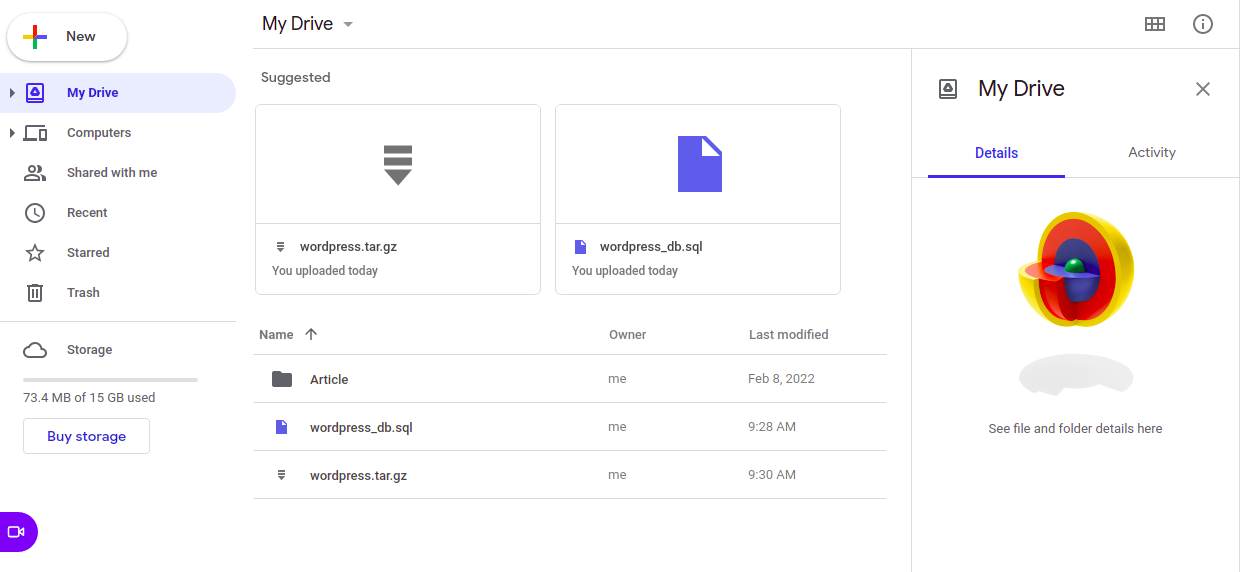Click the My Drive icon in details panel
This screenshot has width=1241, height=572.
(948, 89)
